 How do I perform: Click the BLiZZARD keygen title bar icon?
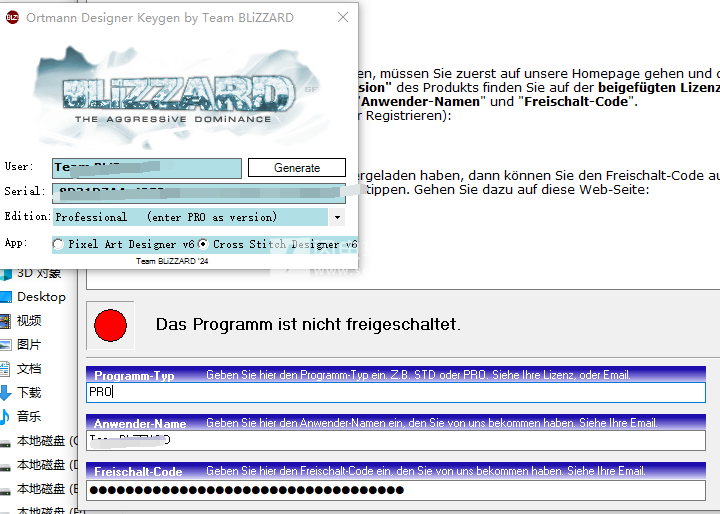[x=12, y=17]
